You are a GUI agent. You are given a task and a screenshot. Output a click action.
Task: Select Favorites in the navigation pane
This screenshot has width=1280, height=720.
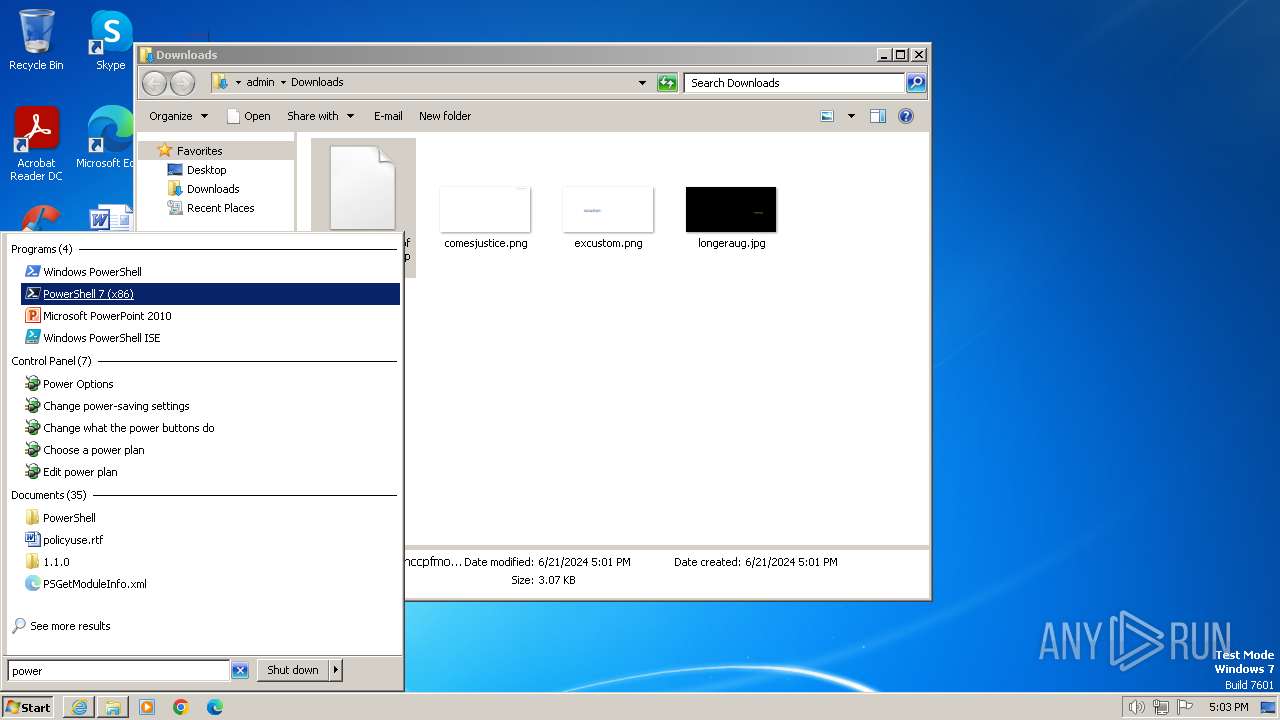[x=199, y=151]
